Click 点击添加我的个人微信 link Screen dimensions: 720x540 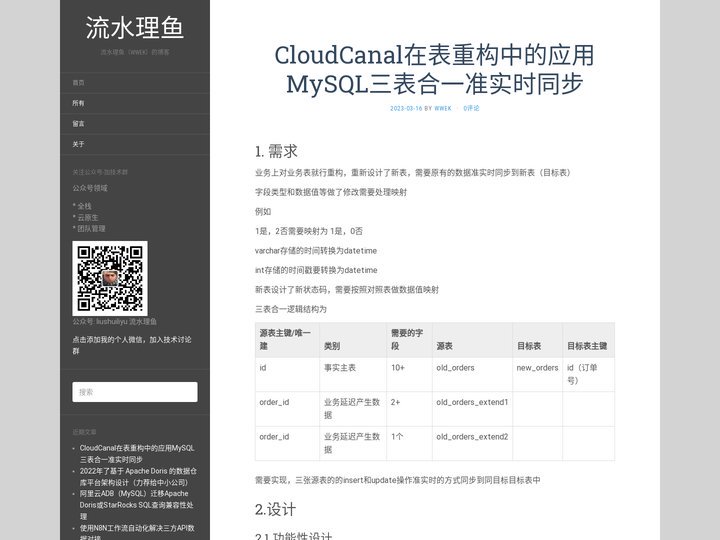point(132,345)
